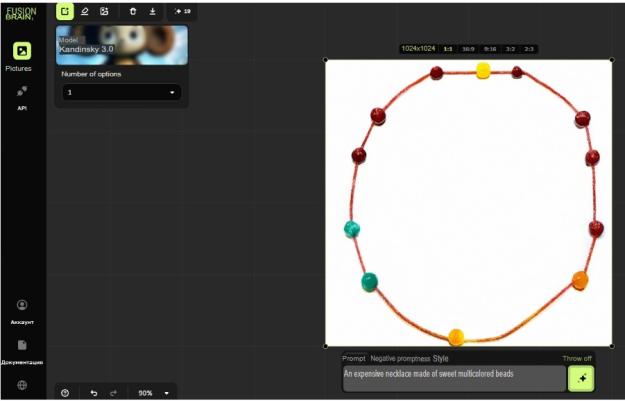The image size is (625, 401).
Task: Undo the last action
Action: (94, 393)
